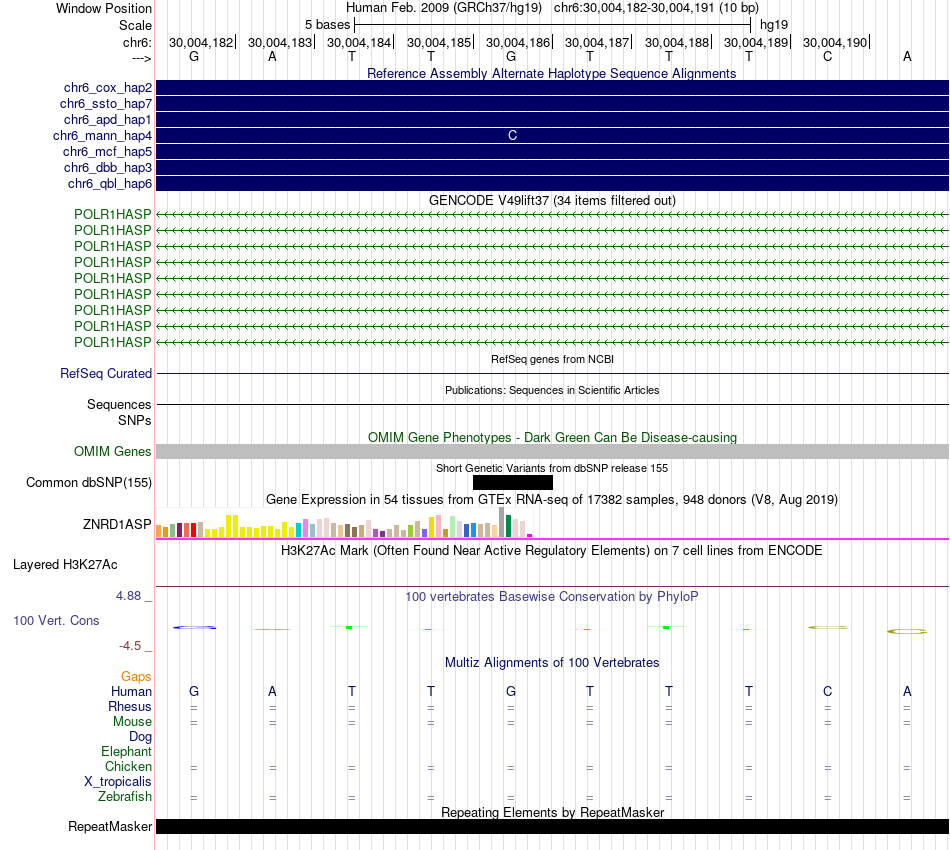The width and height of the screenshot is (950, 850).
Task: Click the Publications sequences track title
Action: [x=552, y=390]
